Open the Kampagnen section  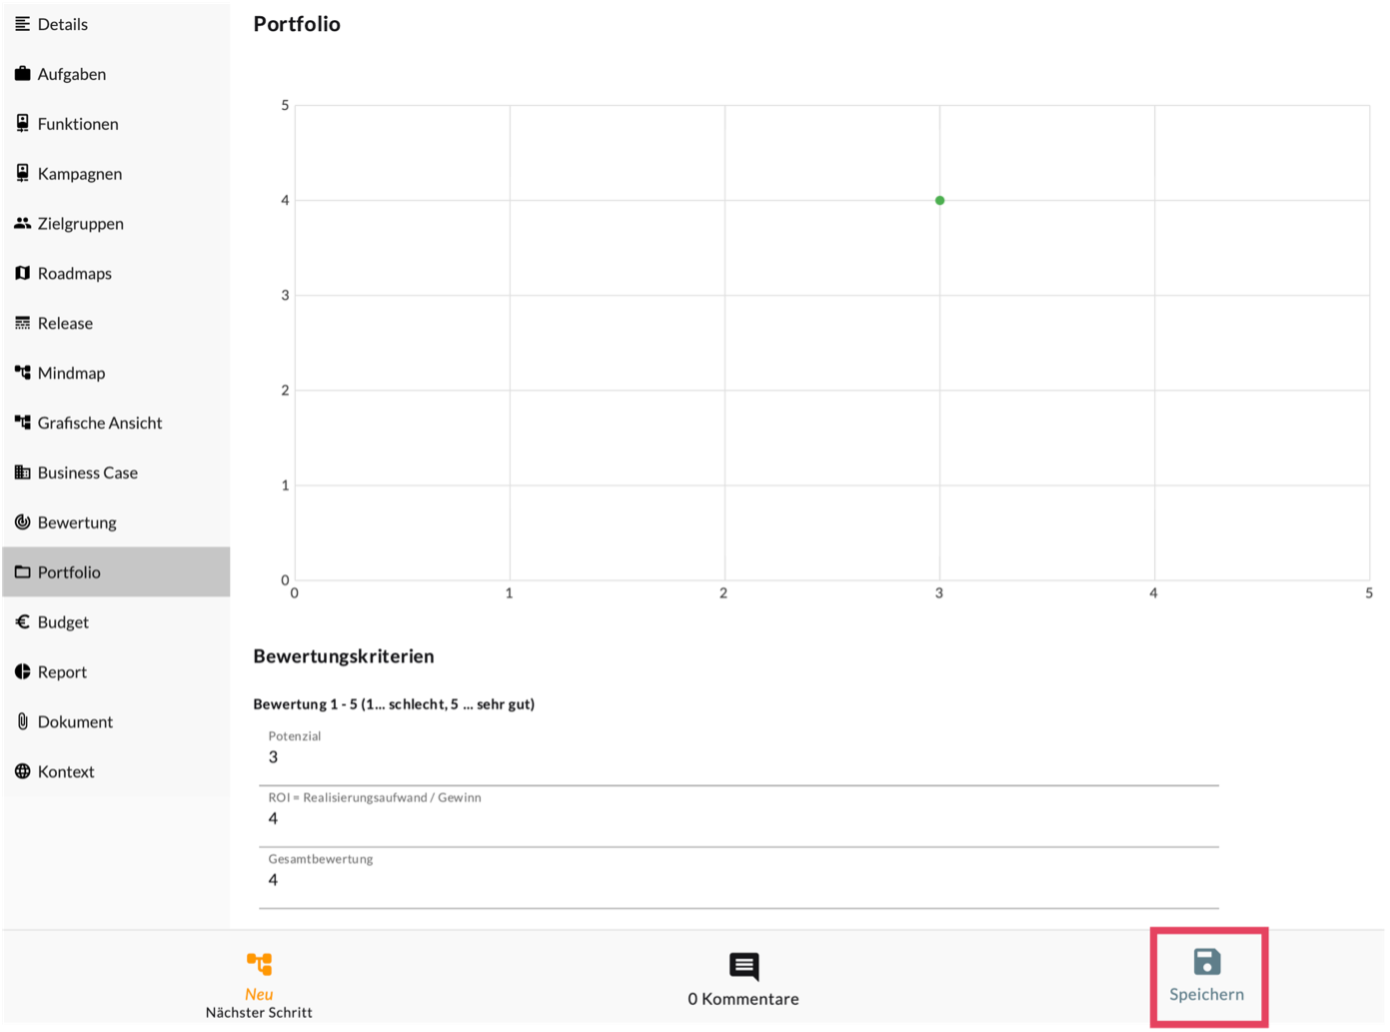point(80,174)
